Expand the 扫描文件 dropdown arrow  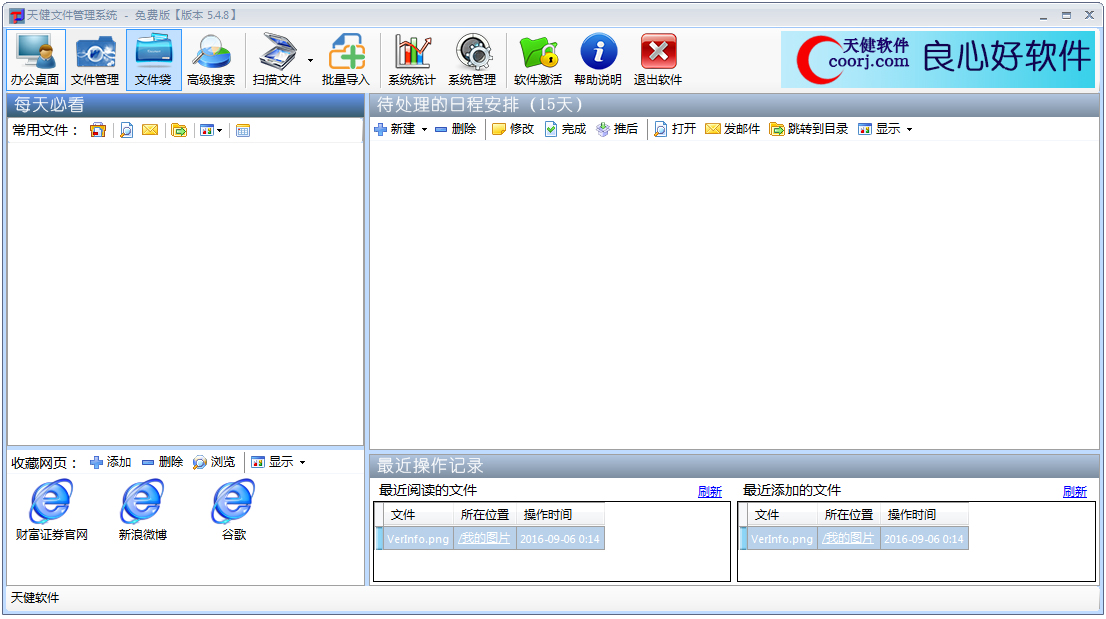click(x=310, y=61)
